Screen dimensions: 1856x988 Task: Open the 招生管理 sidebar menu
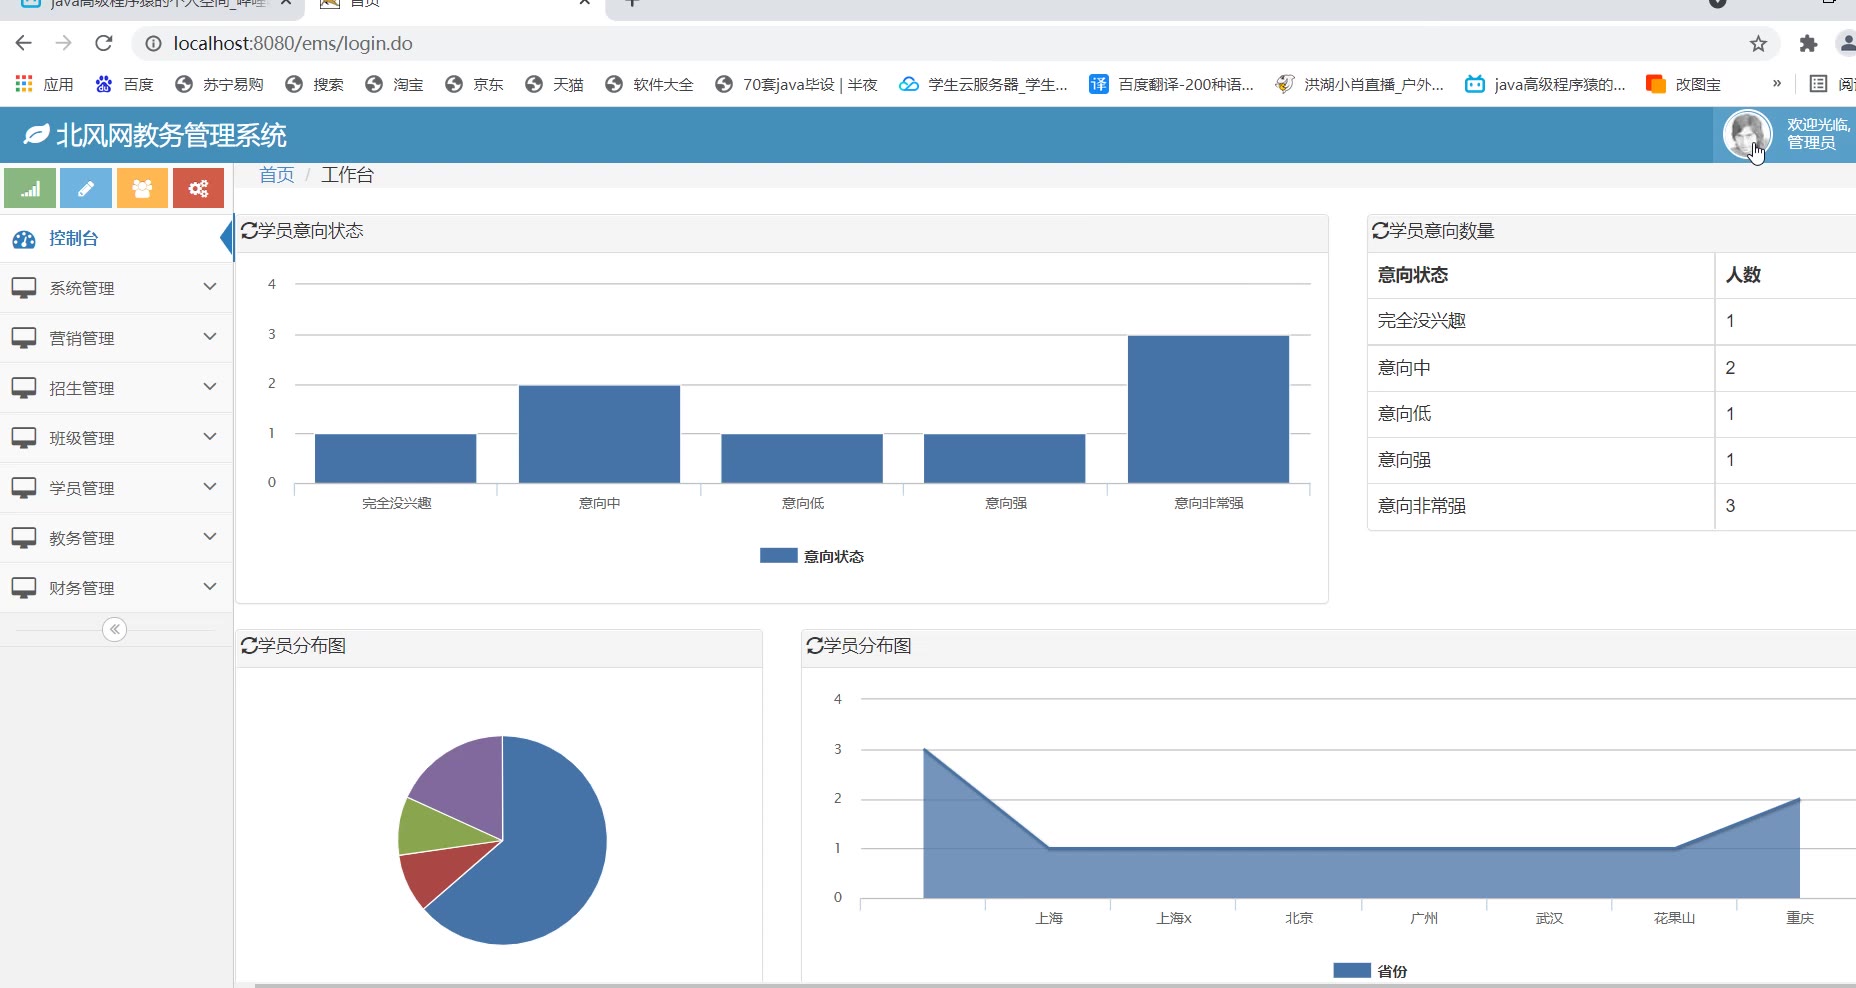116,388
